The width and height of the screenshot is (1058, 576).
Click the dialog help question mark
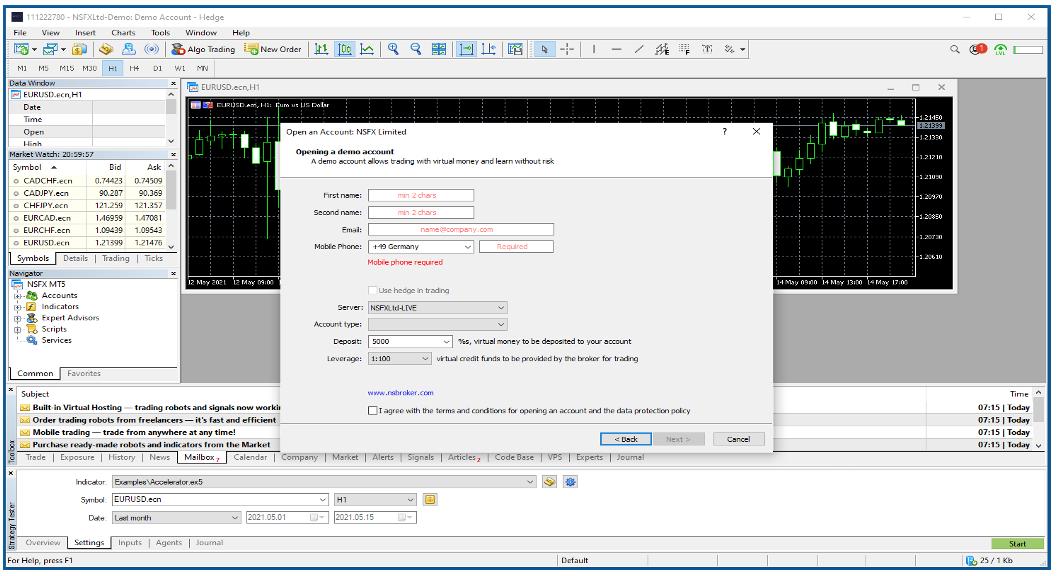[725, 132]
